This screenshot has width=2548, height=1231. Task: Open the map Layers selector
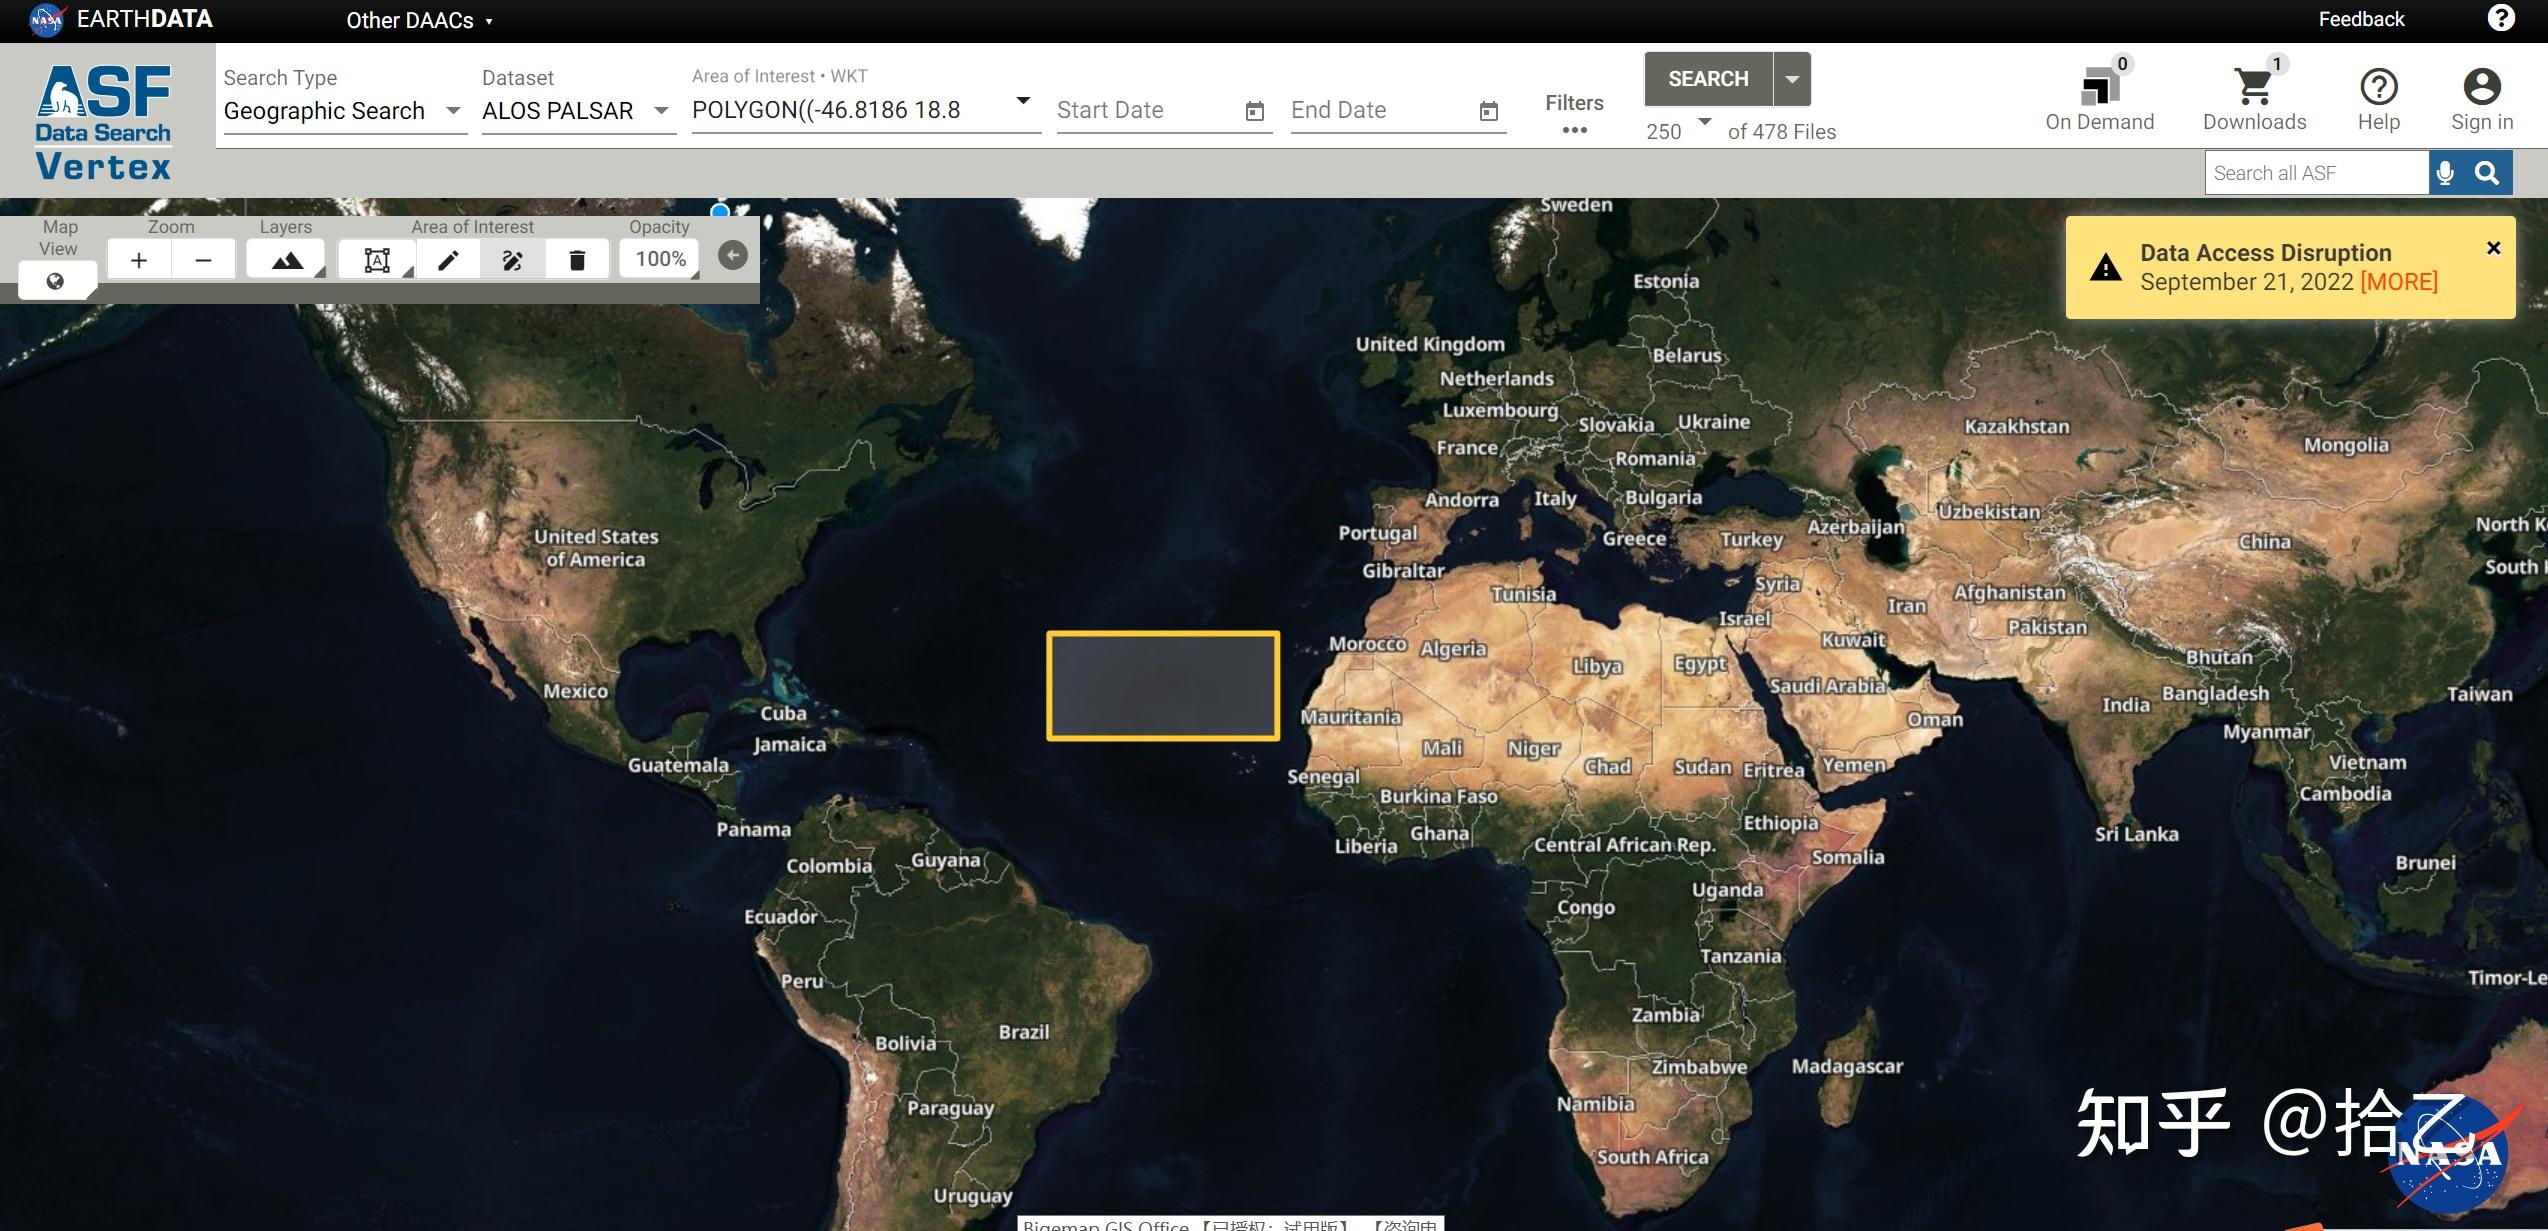287,260
